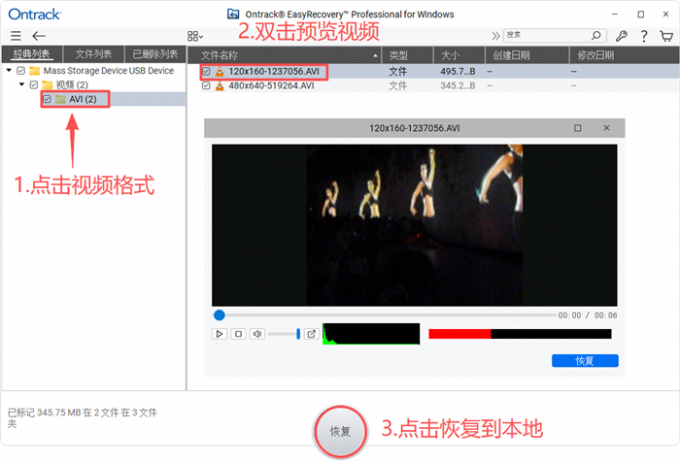Click VLC icon of 480x640-519264.AVI
Viewport: 680px width, 462px height.
(220, 86)
